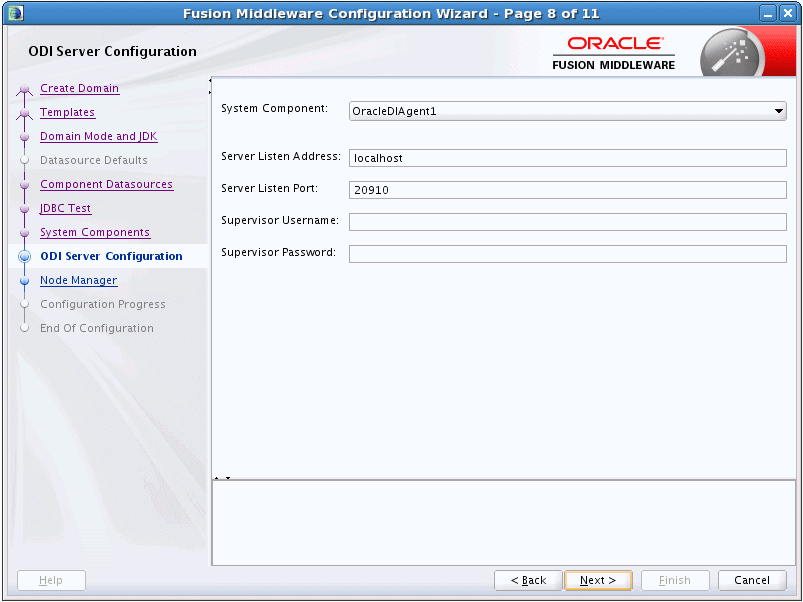This screenshot has height=602, width=803.
Task: Click the message log pane
Action: [504, 523]
